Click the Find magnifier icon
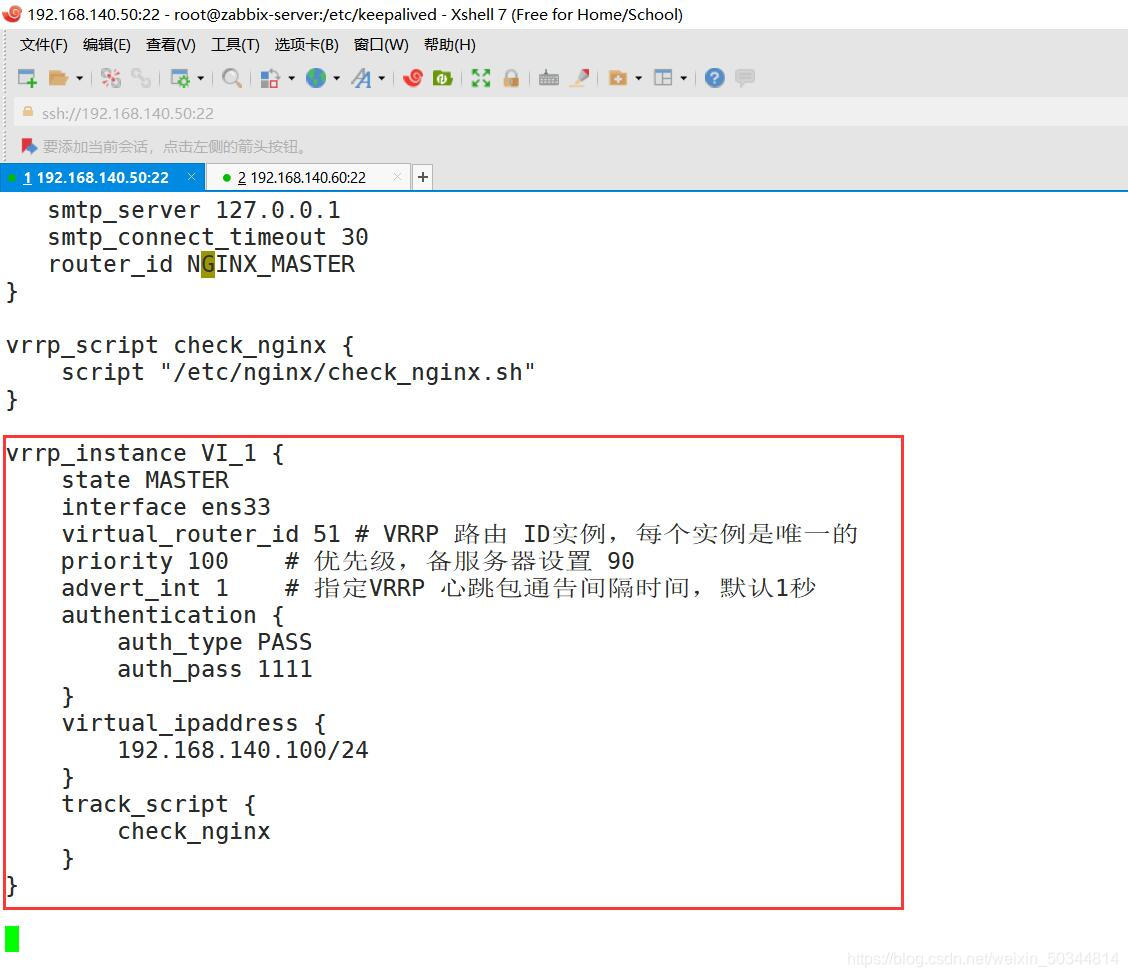Screen dimensions: 1128x977 pyautogui.click(x=232, y=78)
